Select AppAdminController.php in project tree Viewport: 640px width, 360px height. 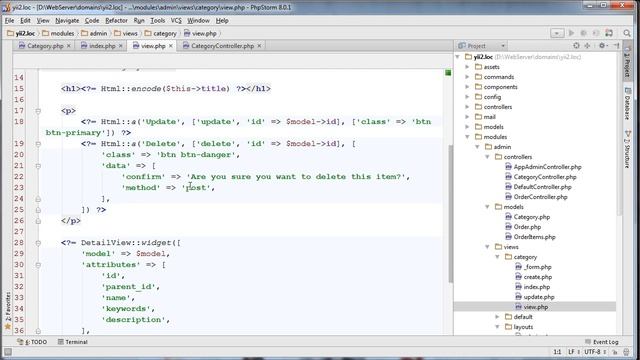coord(543,167)
